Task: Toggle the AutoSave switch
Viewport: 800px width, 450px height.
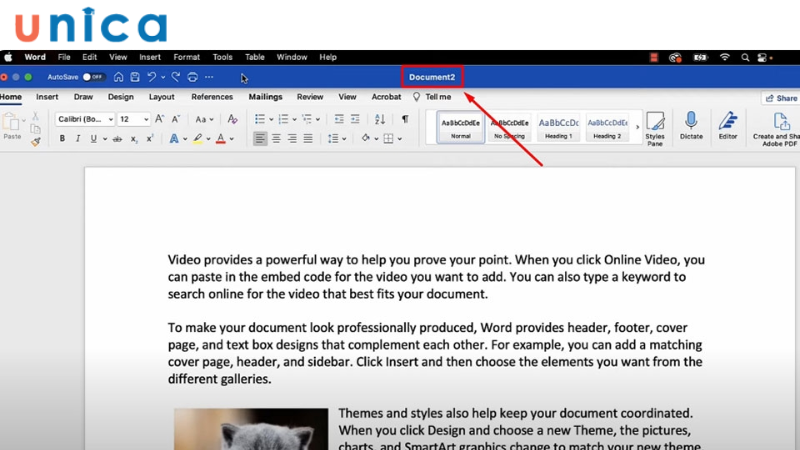Action: [93, 77]
